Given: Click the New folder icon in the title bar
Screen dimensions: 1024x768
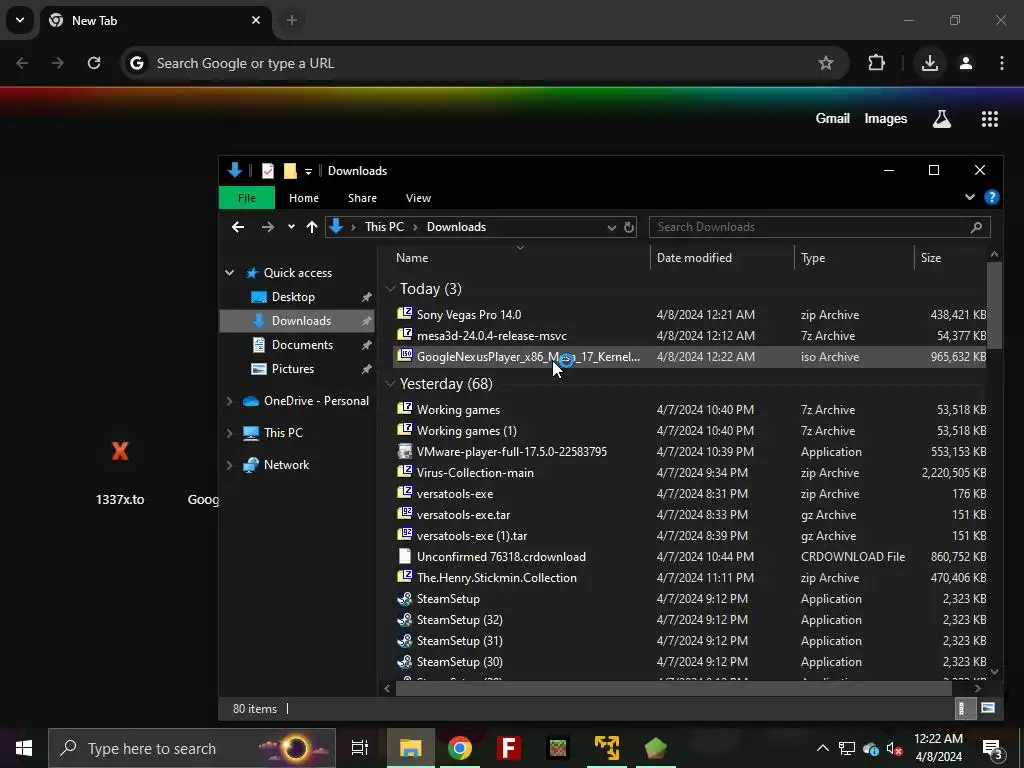Looking at the screenshot, I should coord(290,170).
